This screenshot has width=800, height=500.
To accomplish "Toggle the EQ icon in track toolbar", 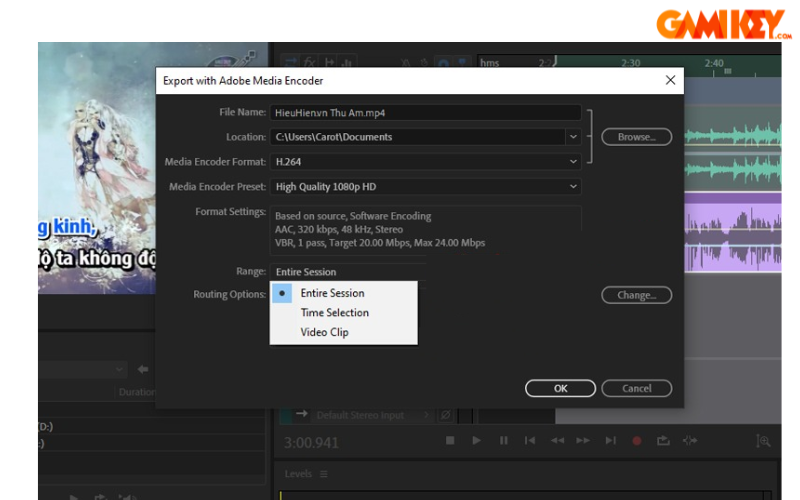I will tap(347, 63).
